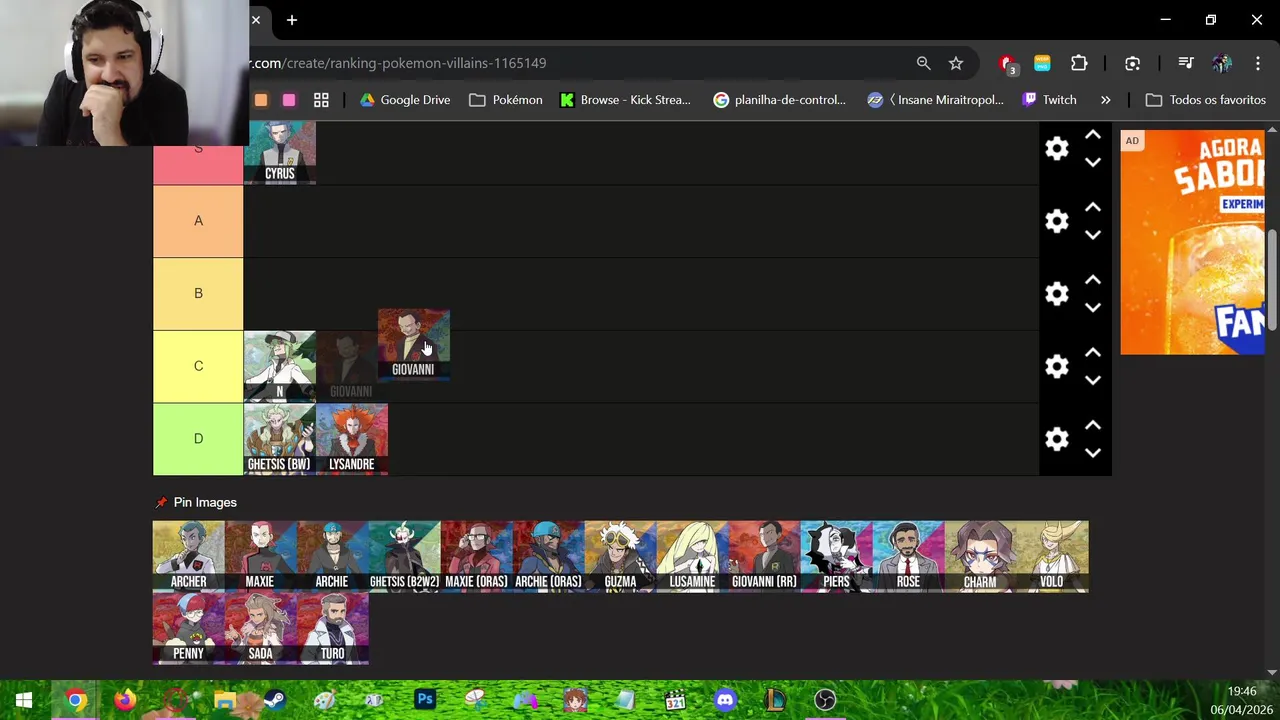Viewport: 1280px width, 720px height.
Task: Move A tier row down
Action: pyautogui.click(x=1093, y=235)
